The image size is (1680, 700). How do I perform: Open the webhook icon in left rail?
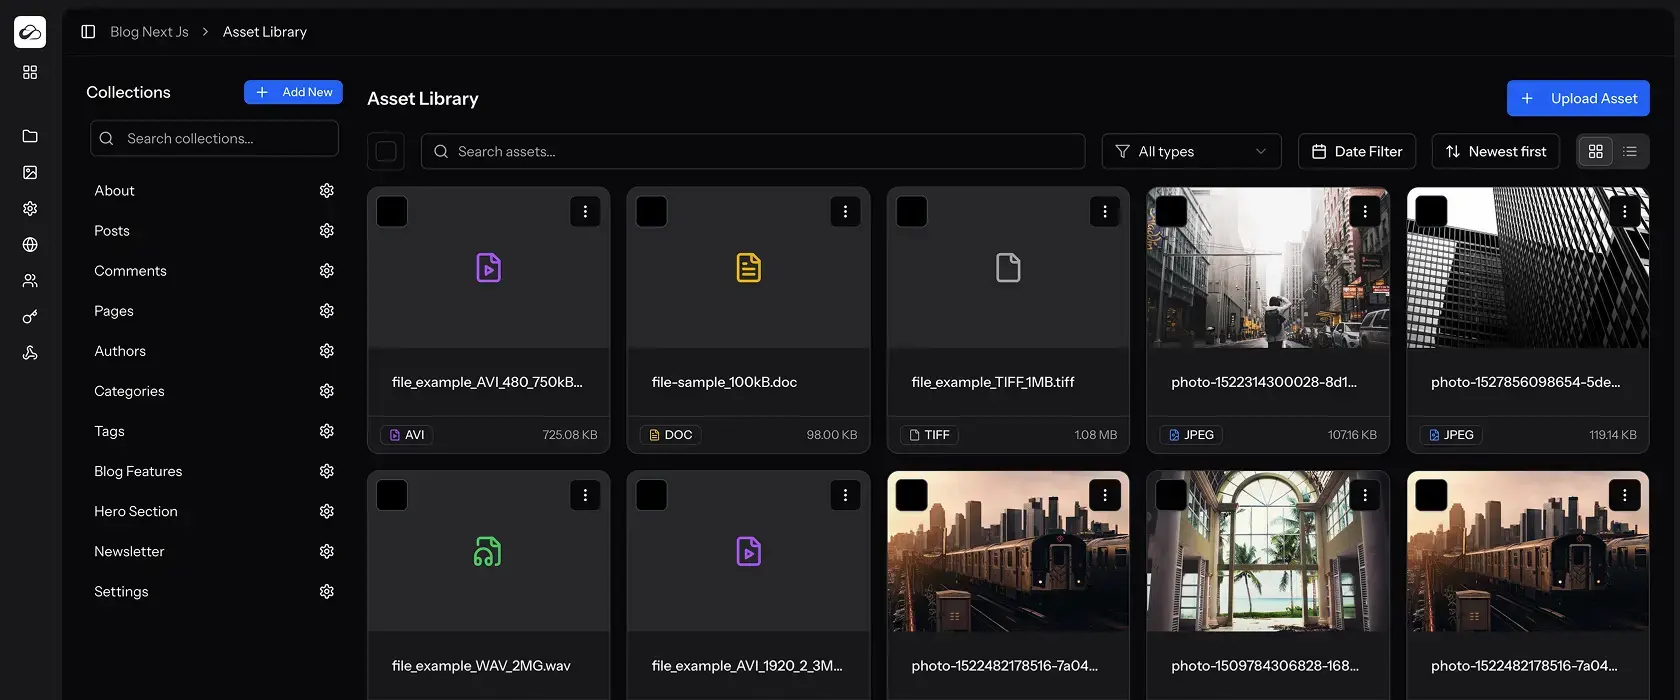[30, 353]
